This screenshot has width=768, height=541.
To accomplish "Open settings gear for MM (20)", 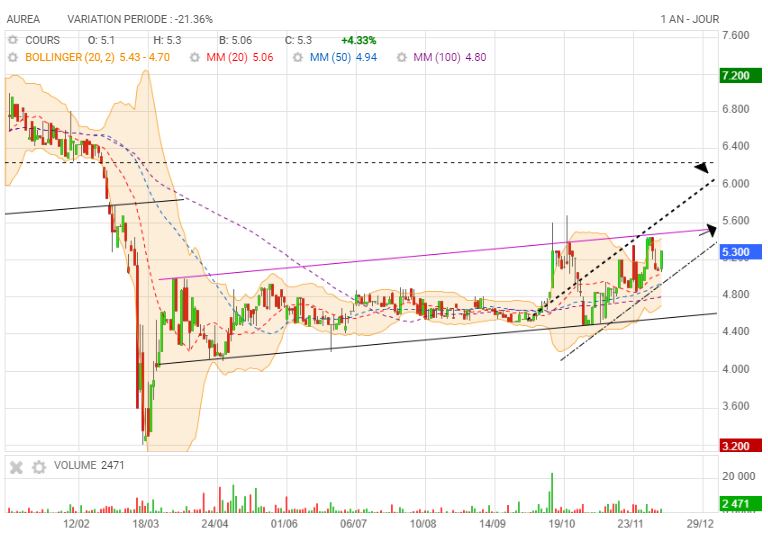I will pyautogui.click(x=194, y=58).
